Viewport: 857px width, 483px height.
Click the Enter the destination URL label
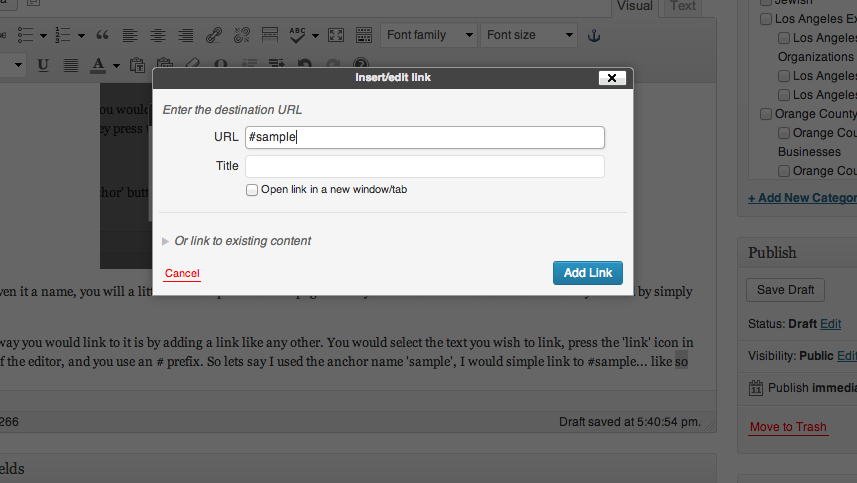click(232, 110)
